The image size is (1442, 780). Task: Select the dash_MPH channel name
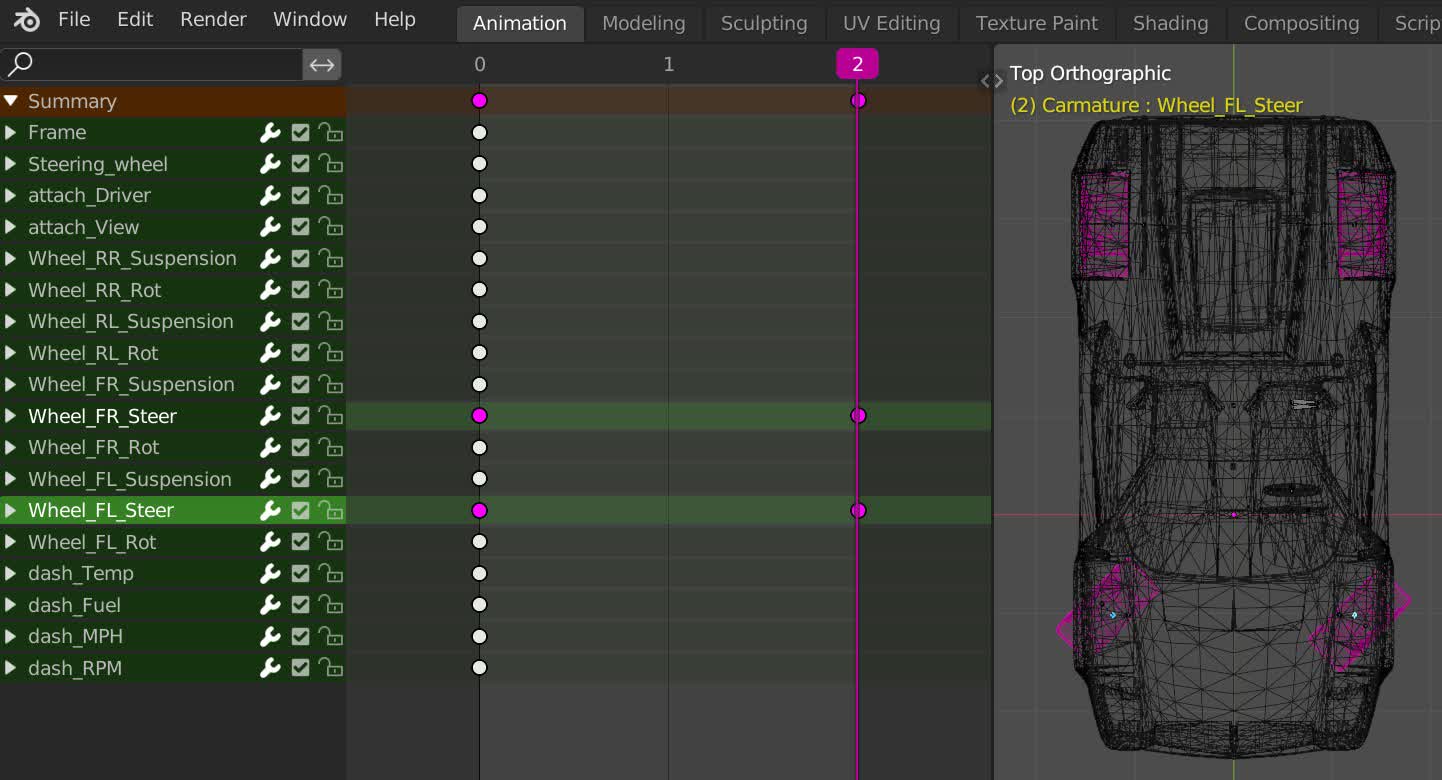click(x=75, y=637)
